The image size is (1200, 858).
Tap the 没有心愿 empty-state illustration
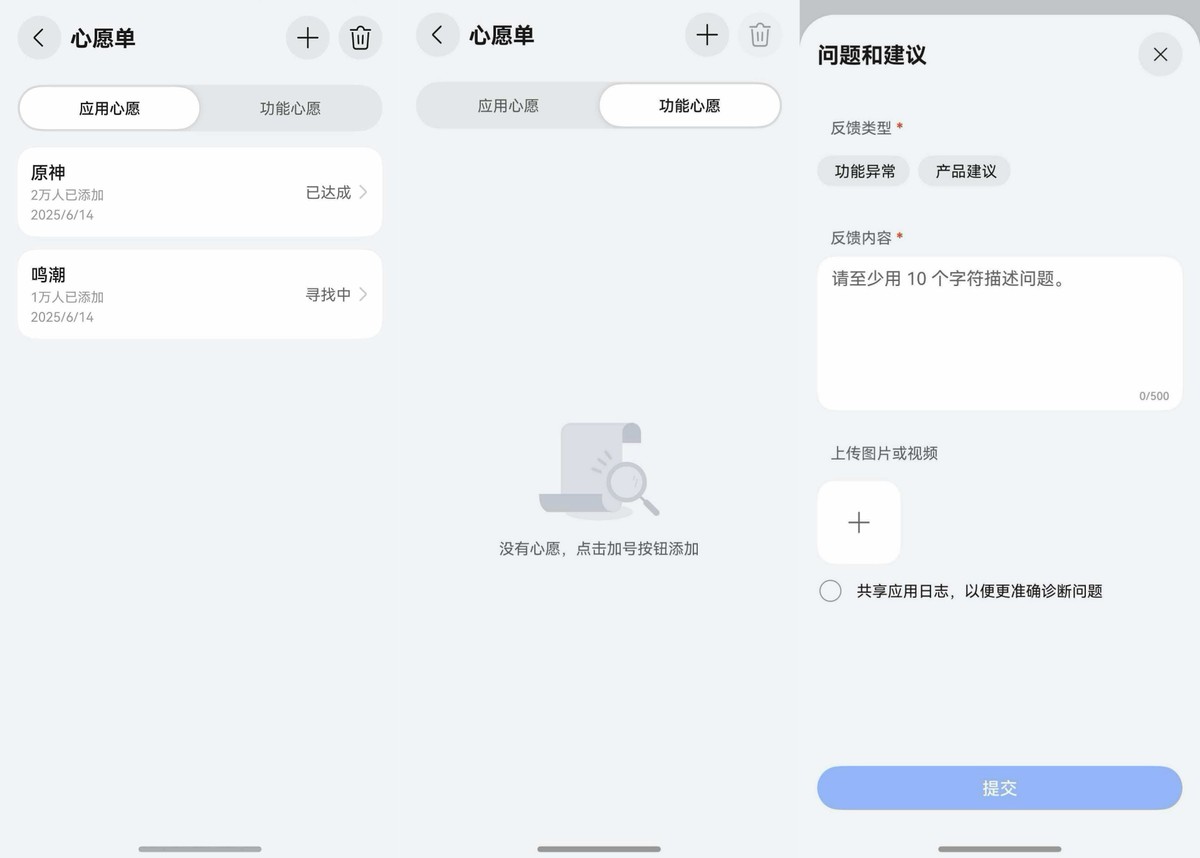point(600,470)
